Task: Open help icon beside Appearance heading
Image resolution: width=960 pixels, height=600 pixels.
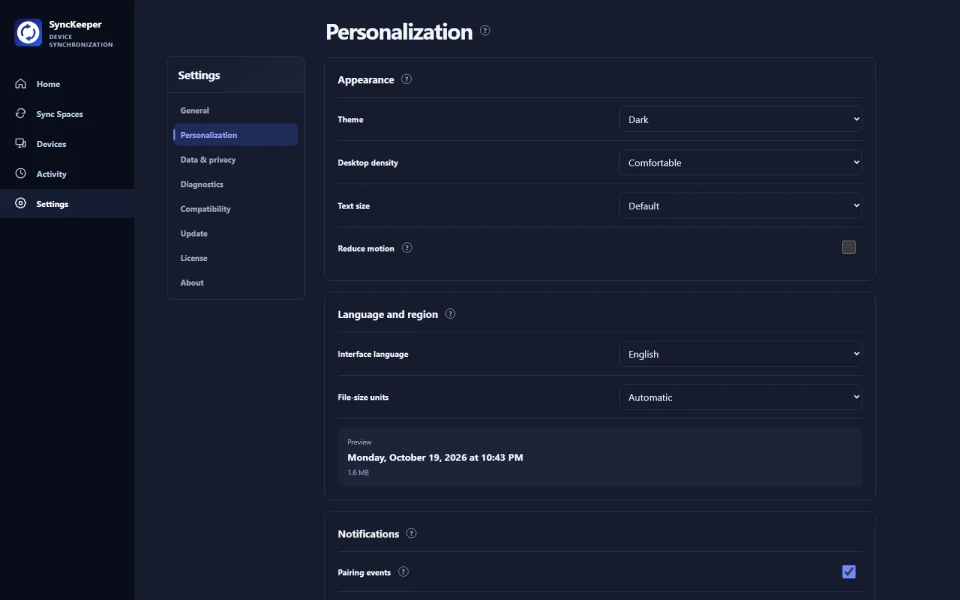Action: (x=407, y=79)
